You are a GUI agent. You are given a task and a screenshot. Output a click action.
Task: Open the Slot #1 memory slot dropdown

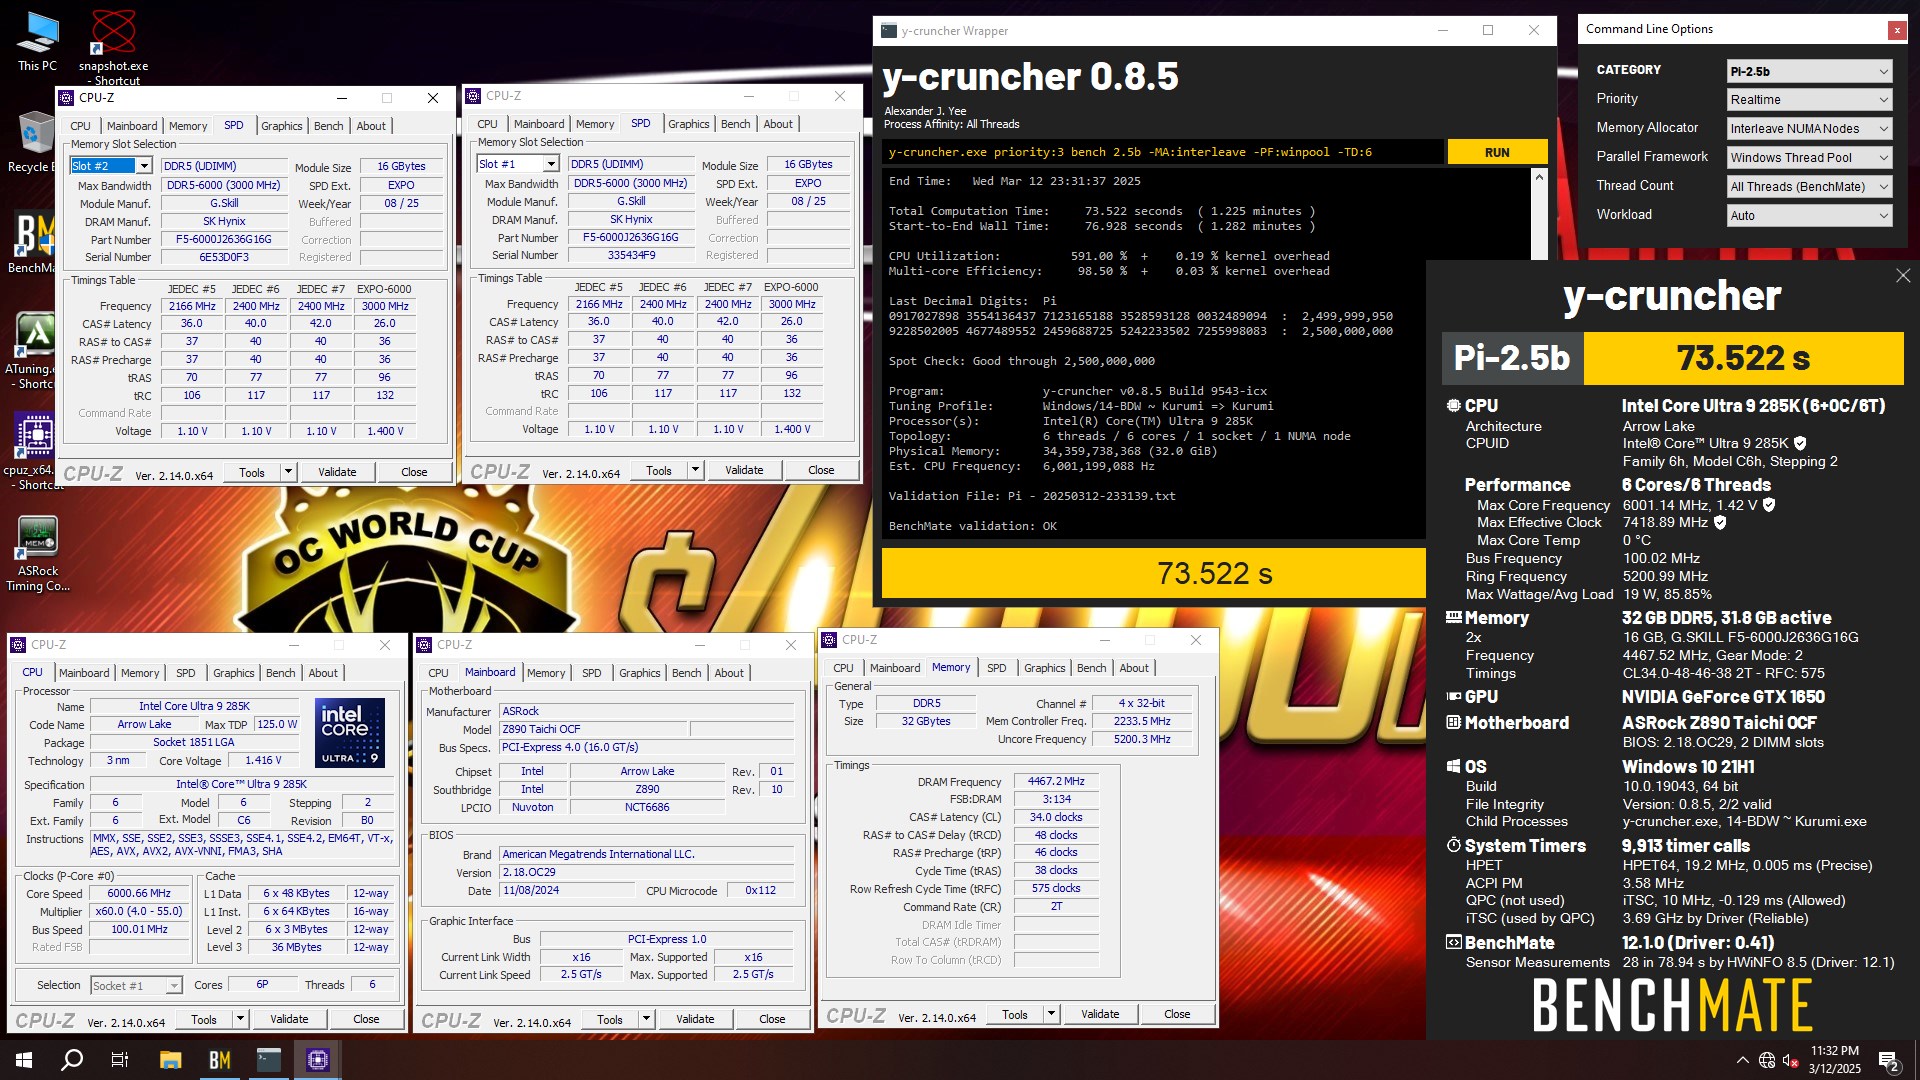click(518, 164)
